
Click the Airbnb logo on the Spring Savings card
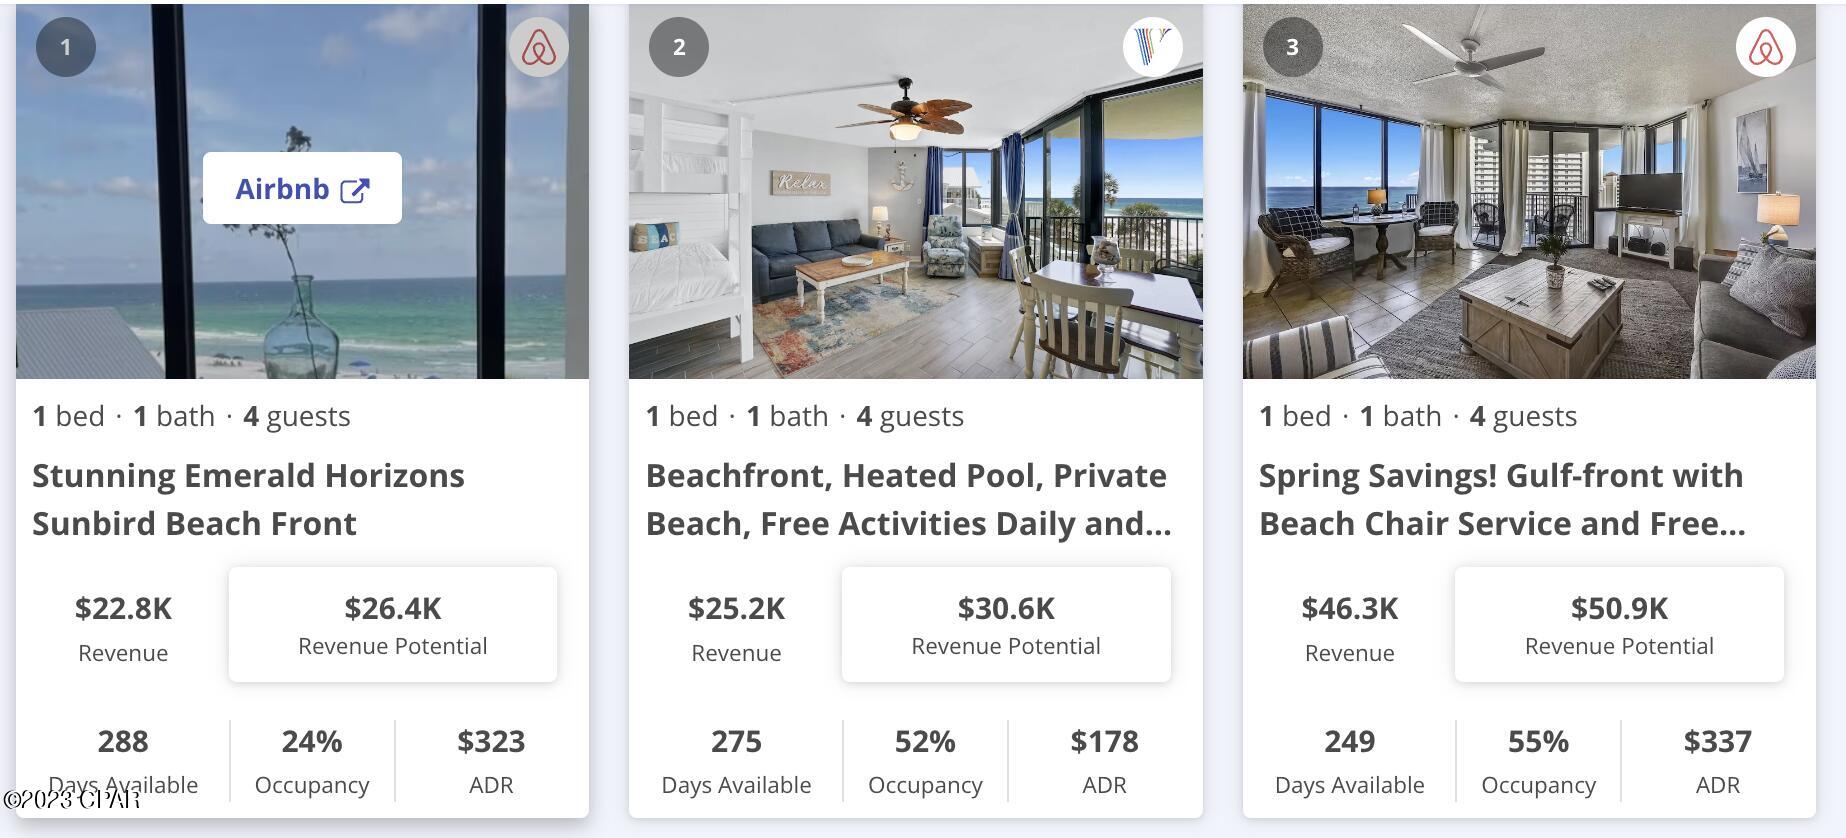pyautogui.click(x=1766, y=46)
